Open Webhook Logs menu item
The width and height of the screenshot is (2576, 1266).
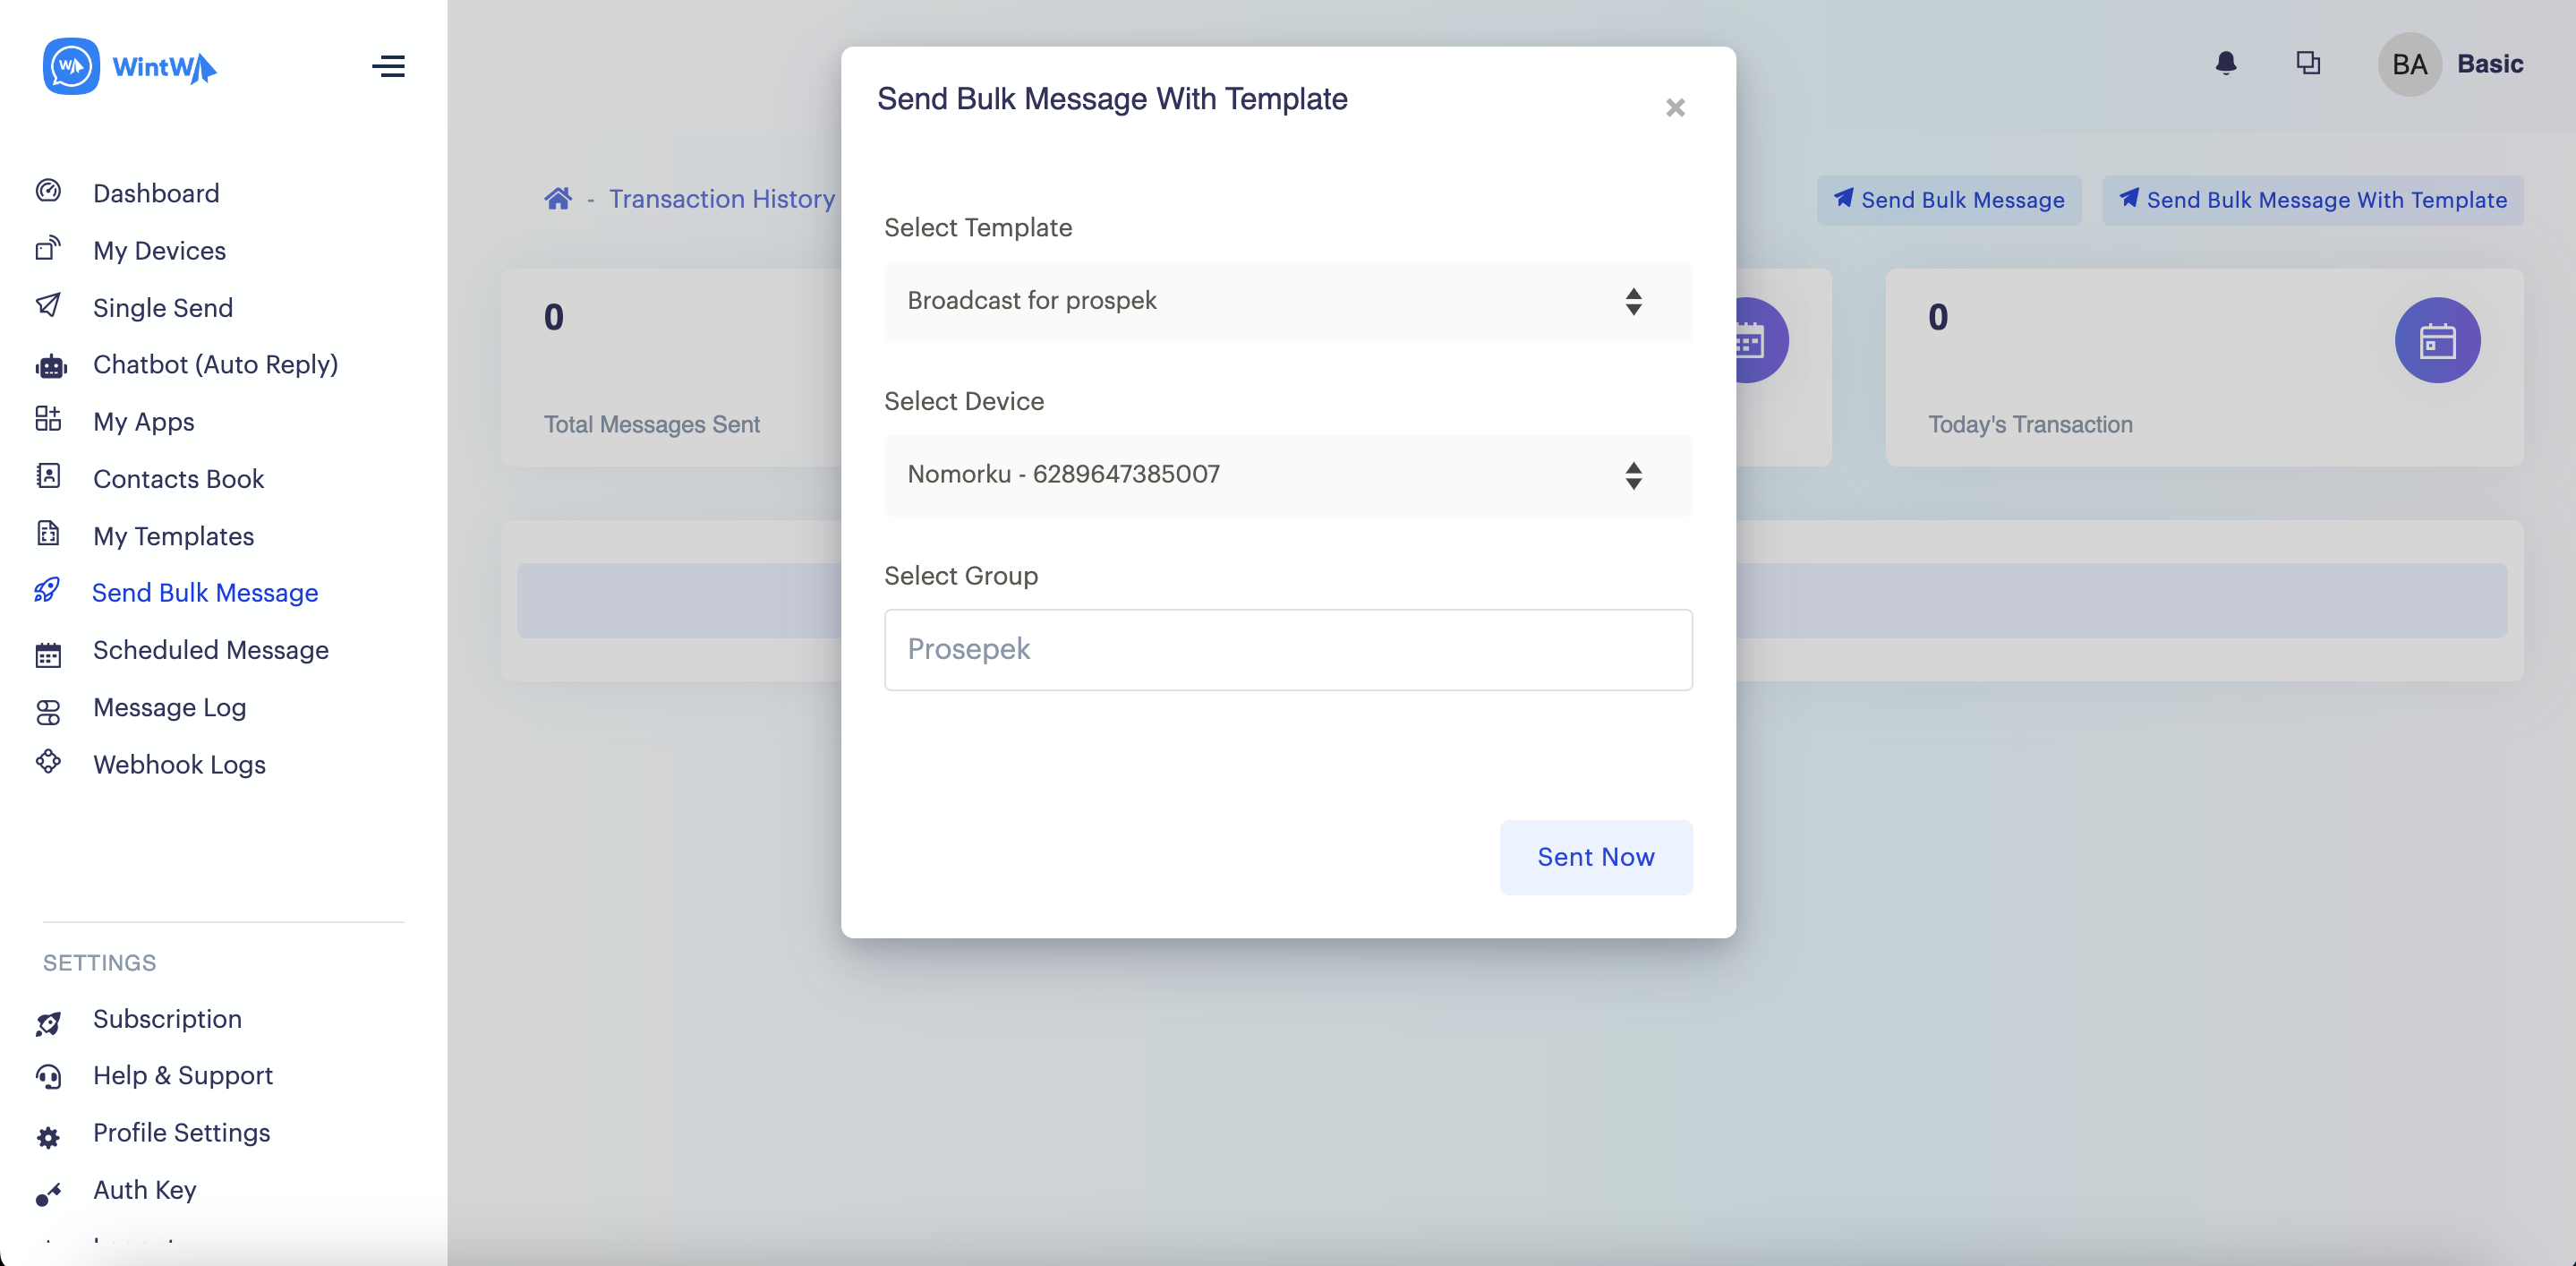(x=179, y=764)
